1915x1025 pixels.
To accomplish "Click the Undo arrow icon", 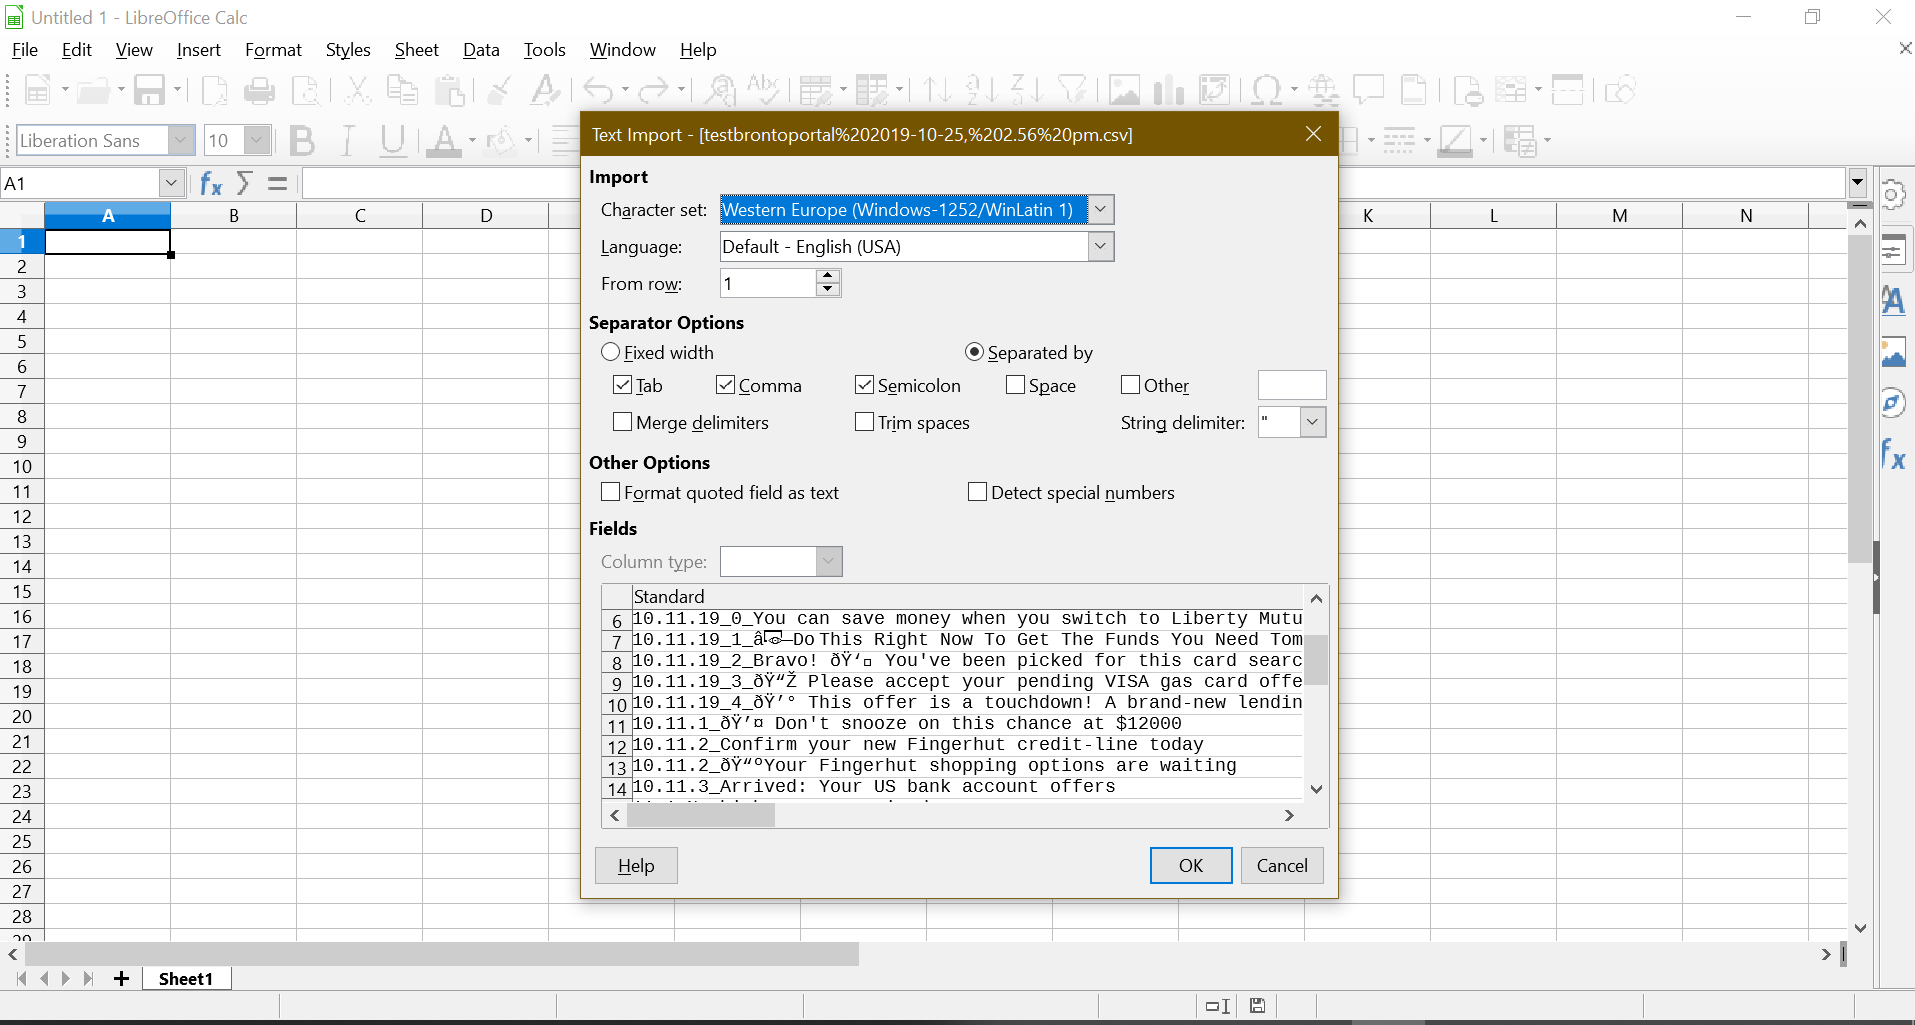I will [x=598, y=91].
